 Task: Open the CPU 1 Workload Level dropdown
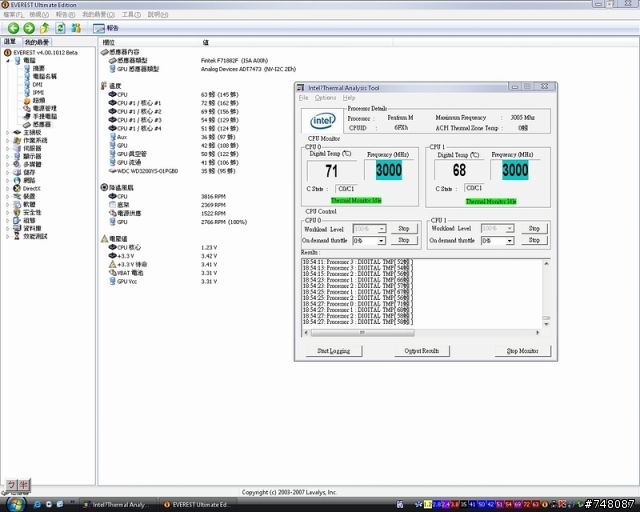509,229
